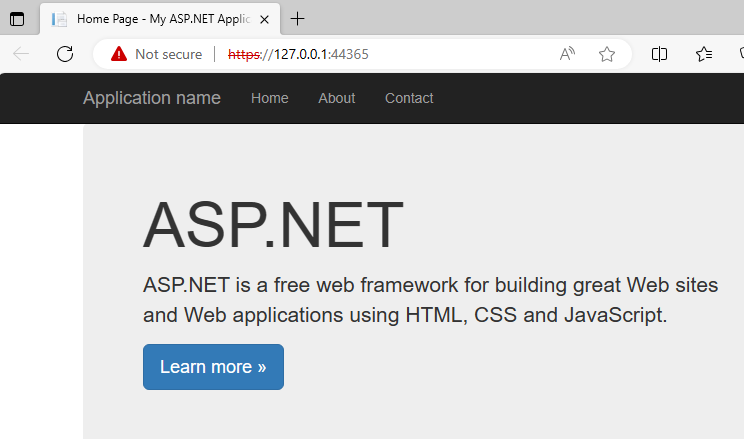The height and width of the screenshot is (439, 744).
Task: Open Read aloud icon in address bar
Action: (x=567, y=54)
